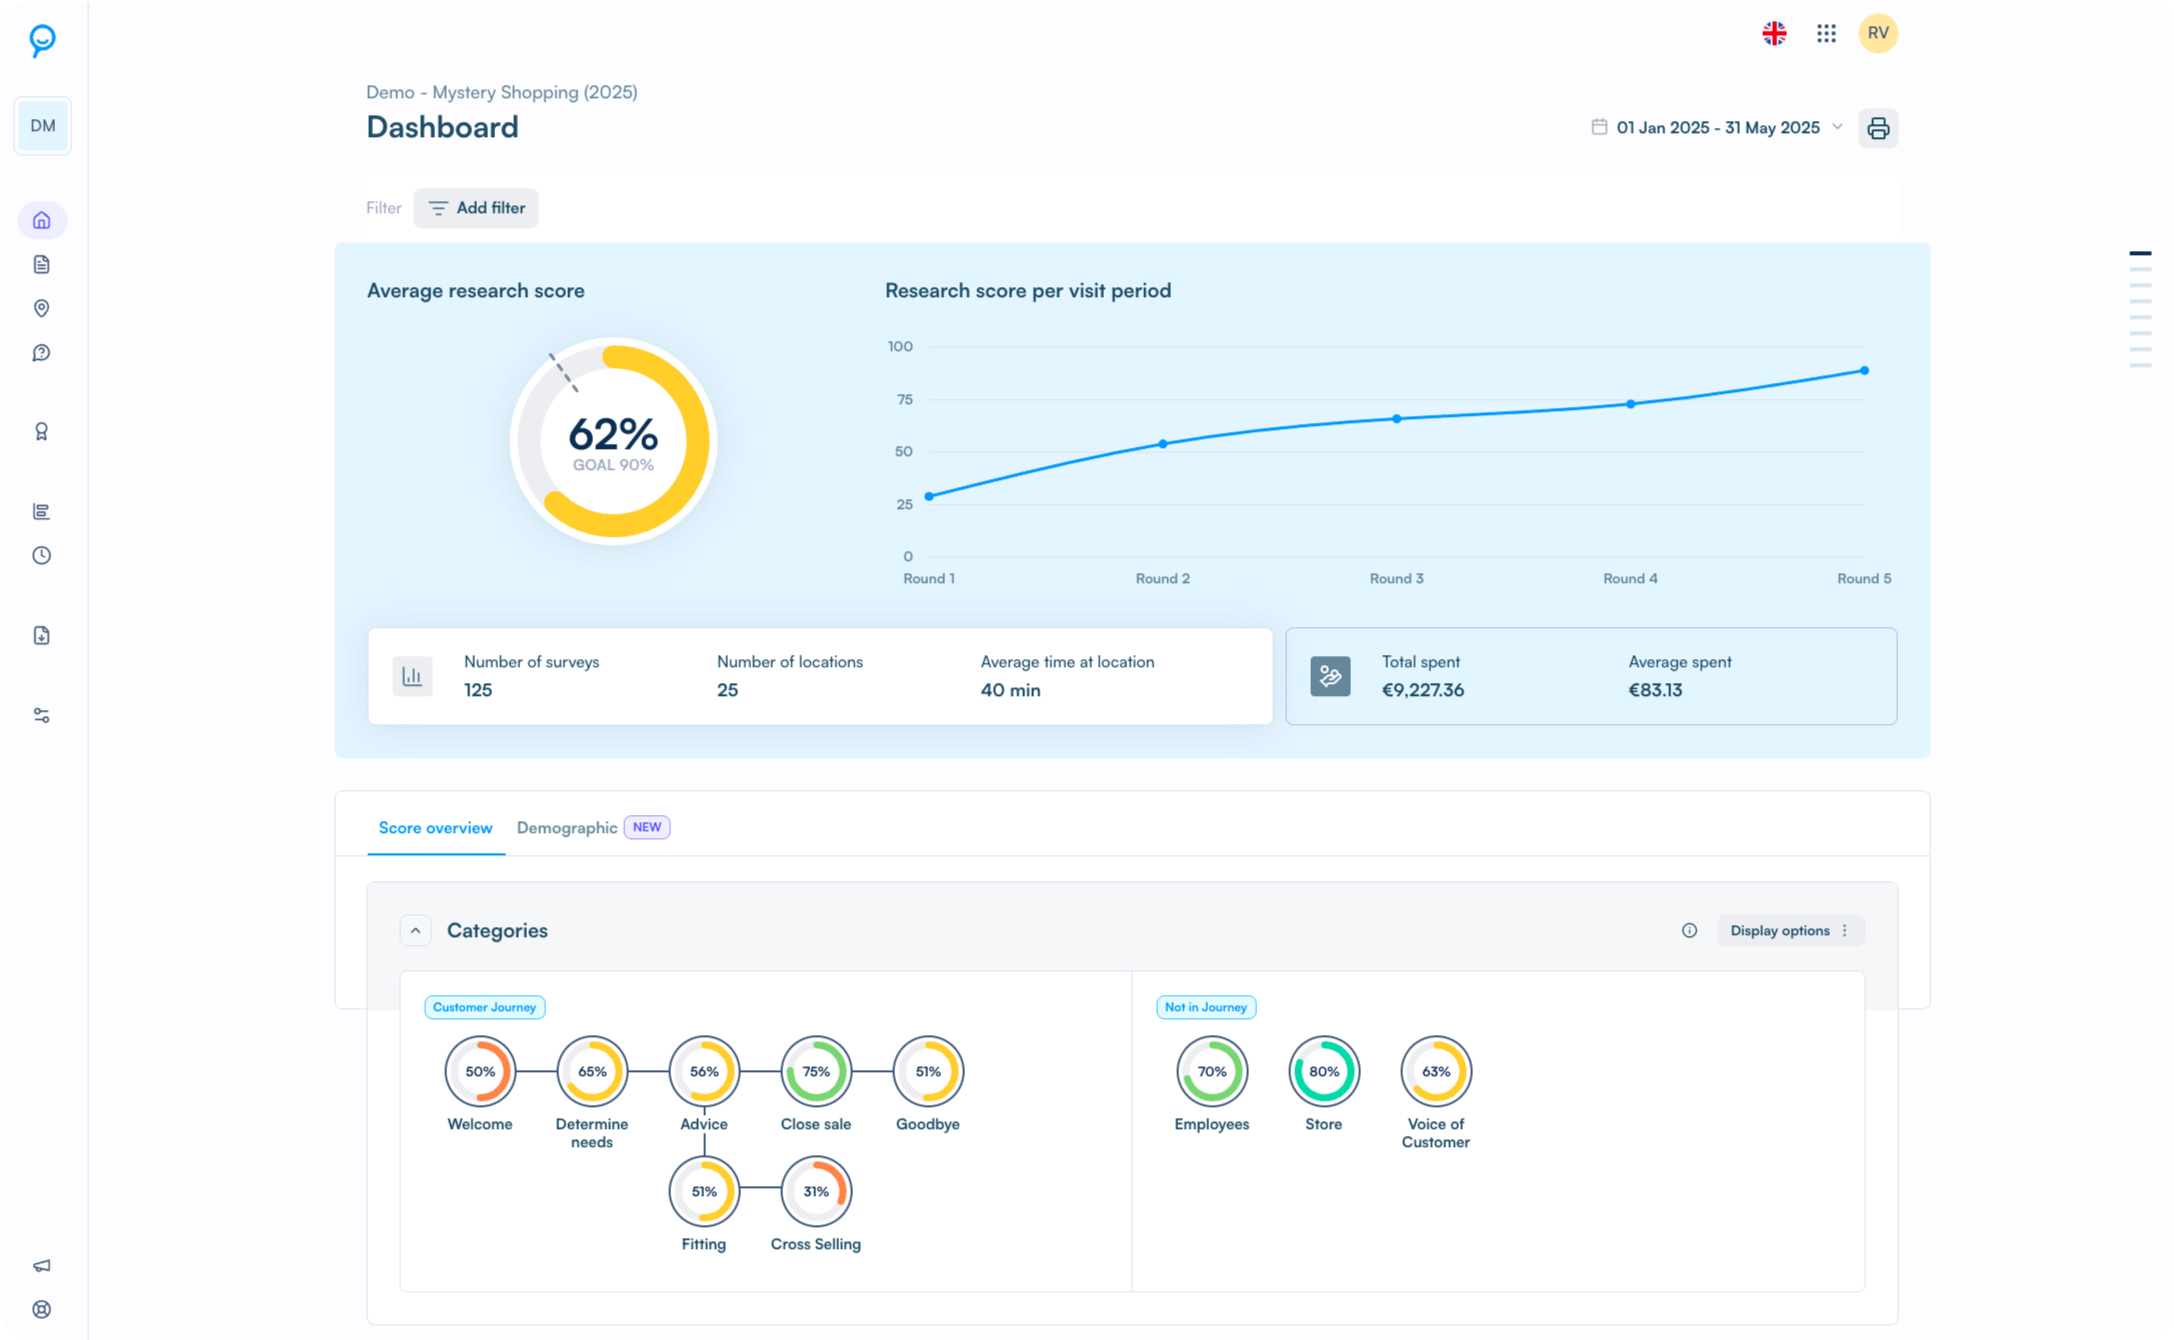Open the date range dropdown
Screen dimensions: 2174x1340
coord(1717,128)
